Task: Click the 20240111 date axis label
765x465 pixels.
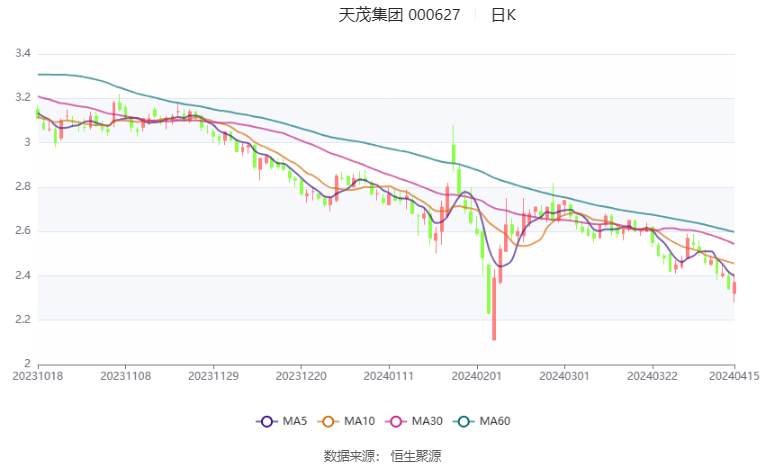Action: pos(389,376)
